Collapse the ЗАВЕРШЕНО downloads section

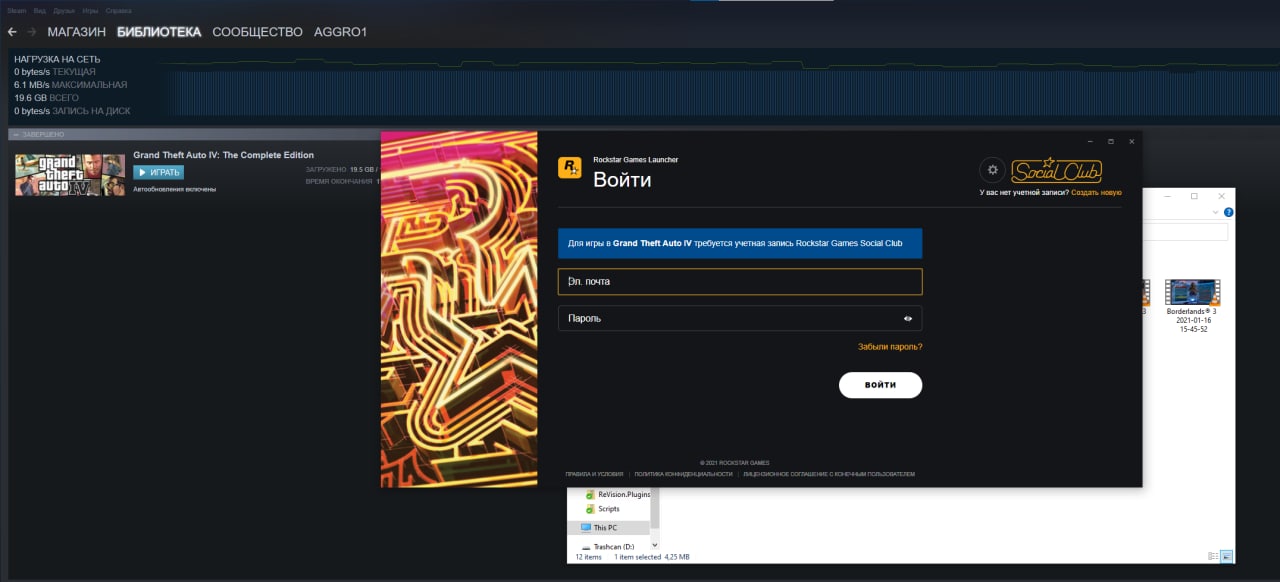(16, 134)
